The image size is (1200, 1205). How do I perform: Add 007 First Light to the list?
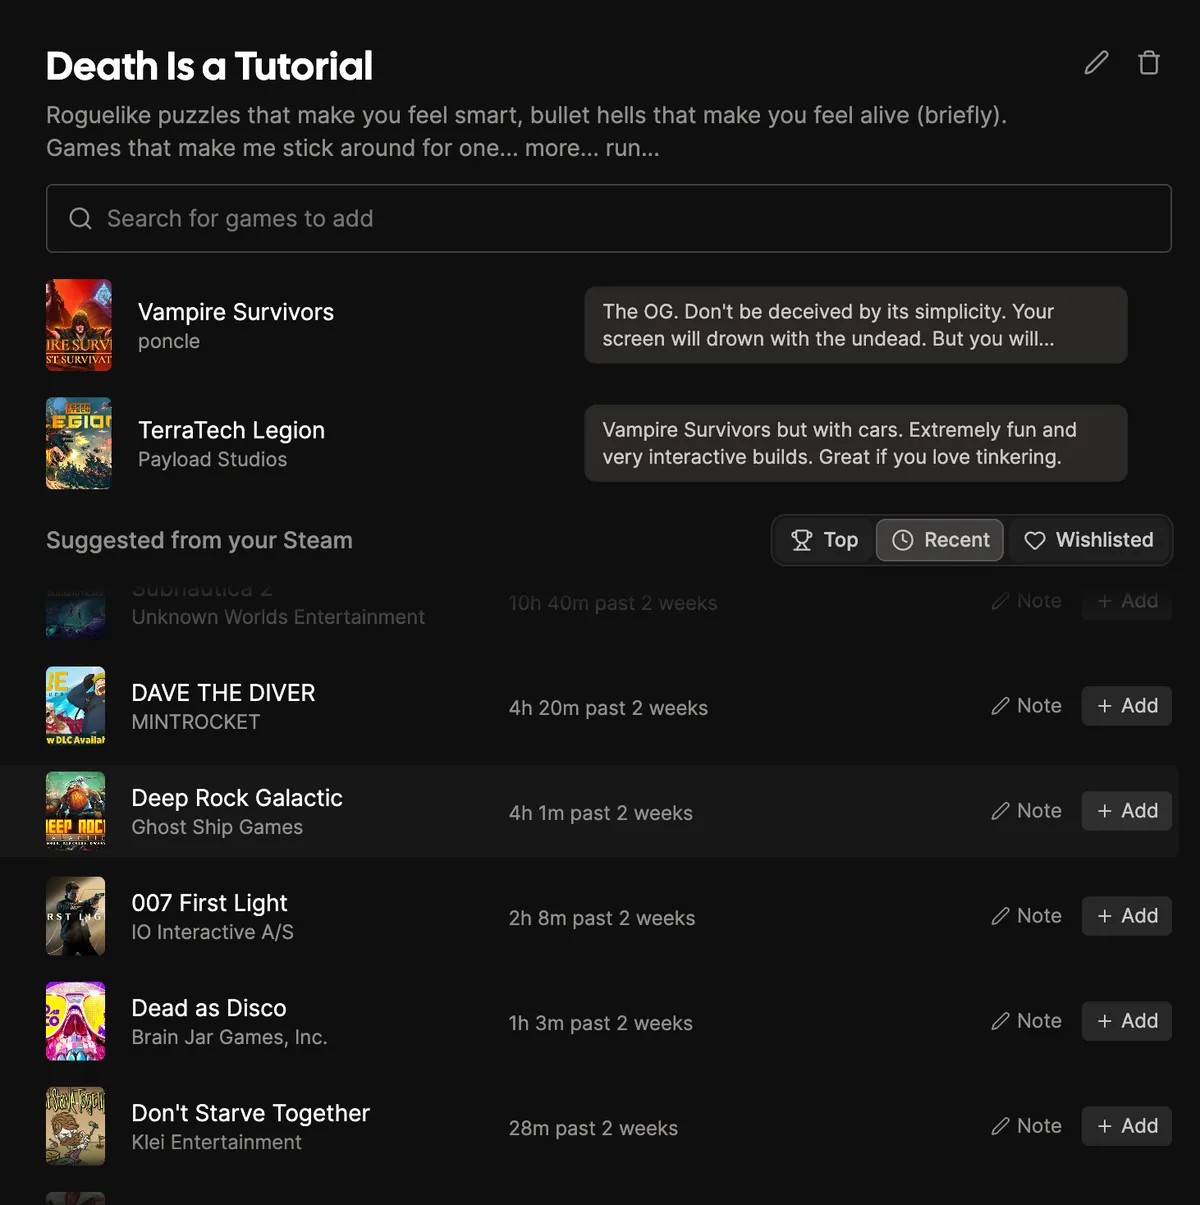tap(1127, 916)
